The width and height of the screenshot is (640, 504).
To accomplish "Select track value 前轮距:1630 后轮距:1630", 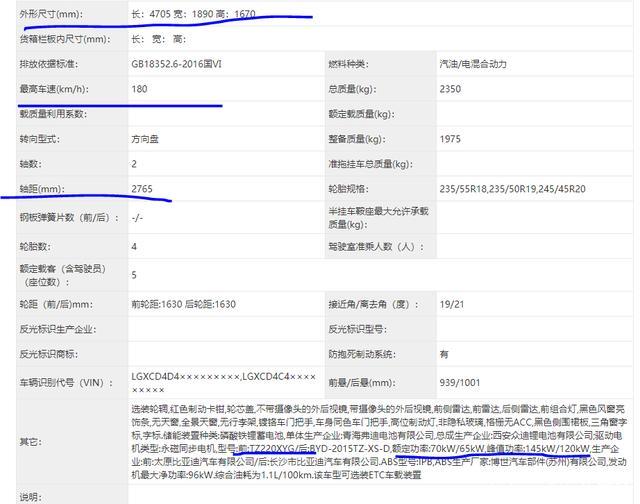I will click(x=184, y=304).
